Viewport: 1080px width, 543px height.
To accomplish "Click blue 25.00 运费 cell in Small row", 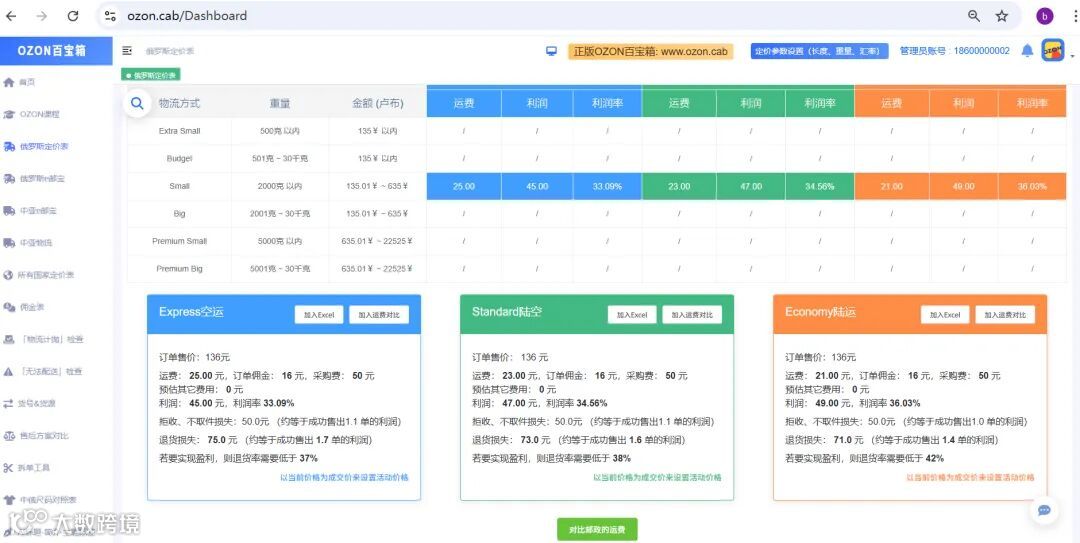I will click(x=464, y=186).
